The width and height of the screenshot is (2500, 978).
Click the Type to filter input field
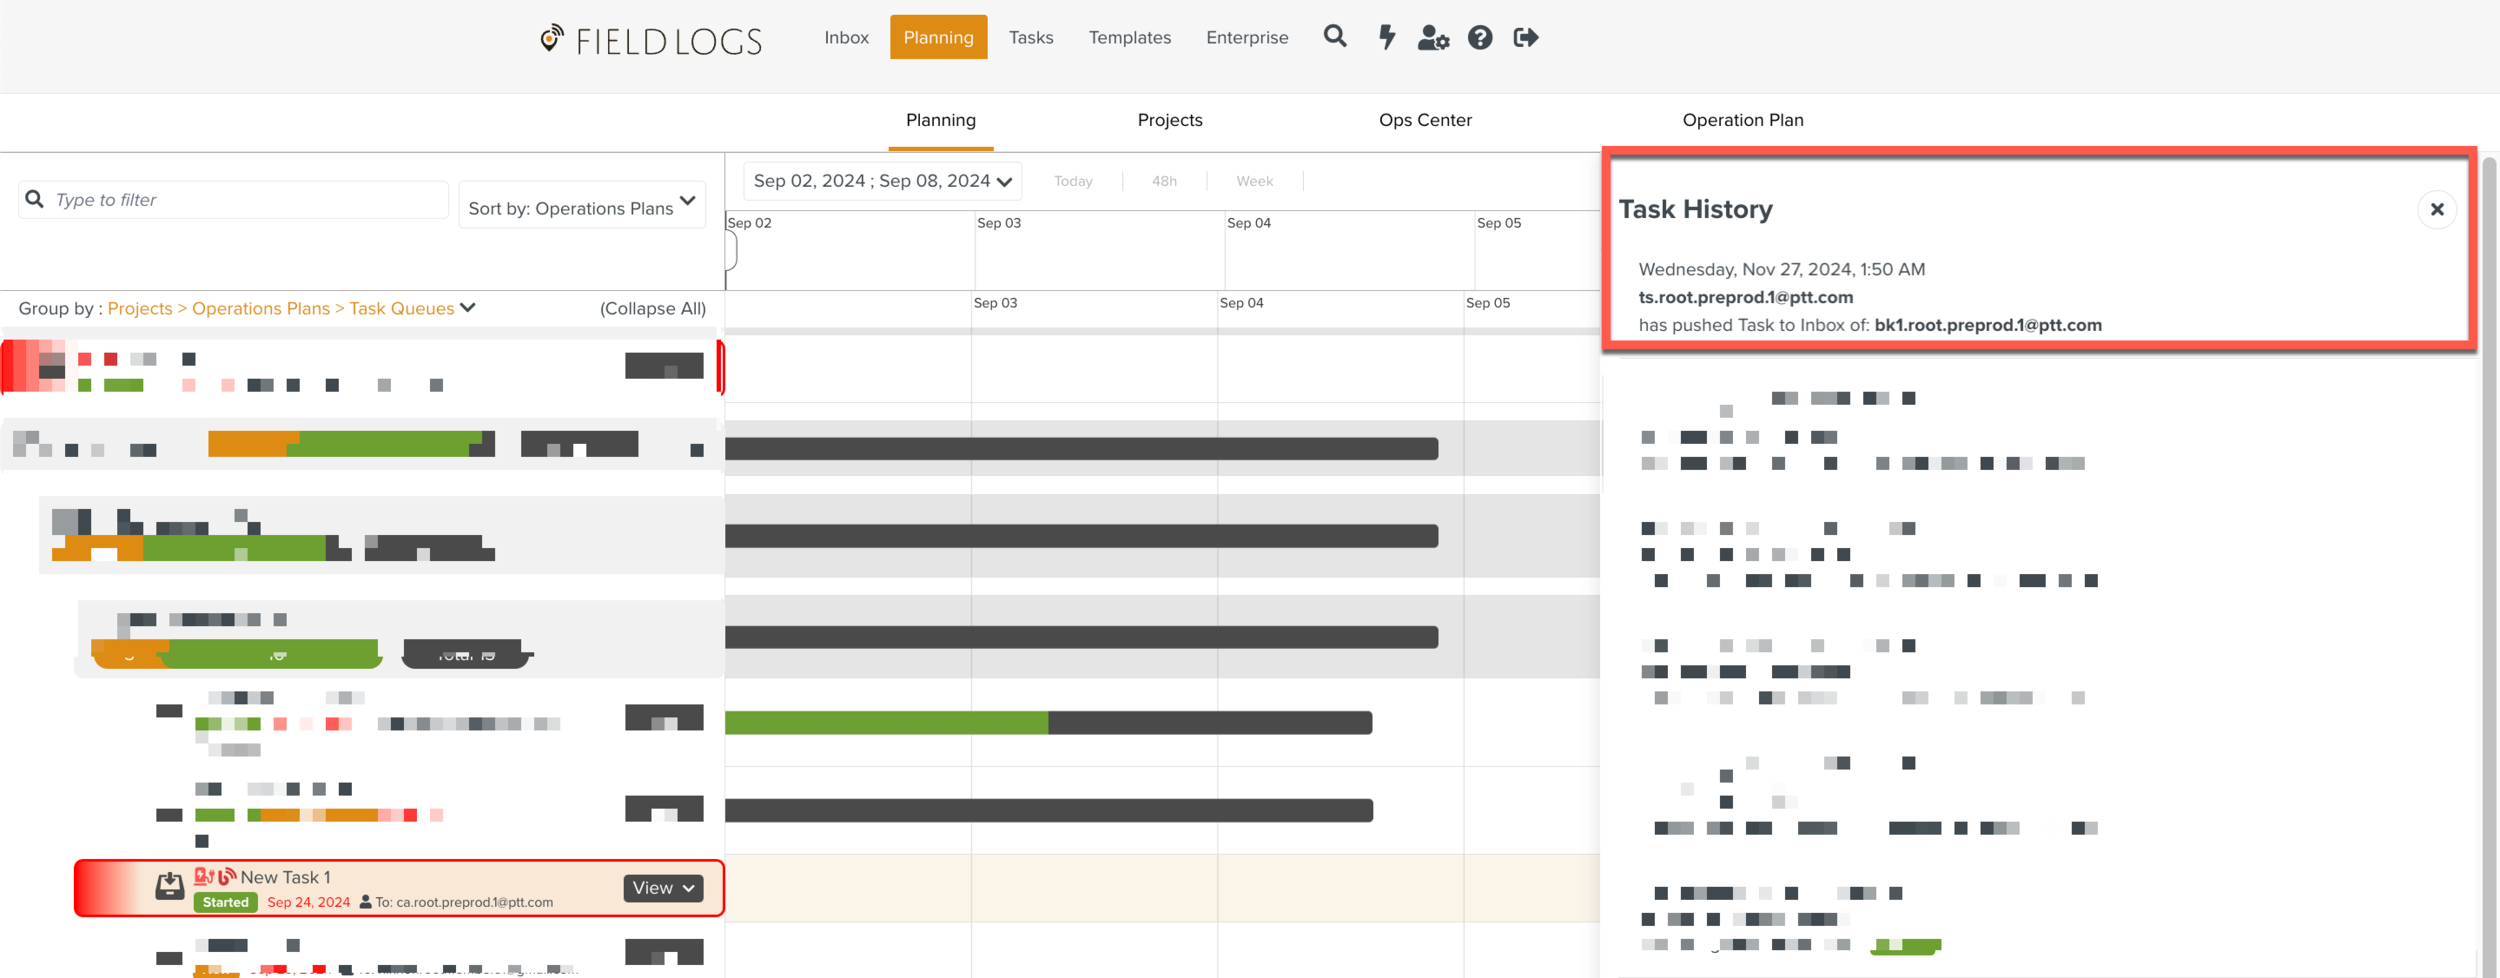pos(240,200)
